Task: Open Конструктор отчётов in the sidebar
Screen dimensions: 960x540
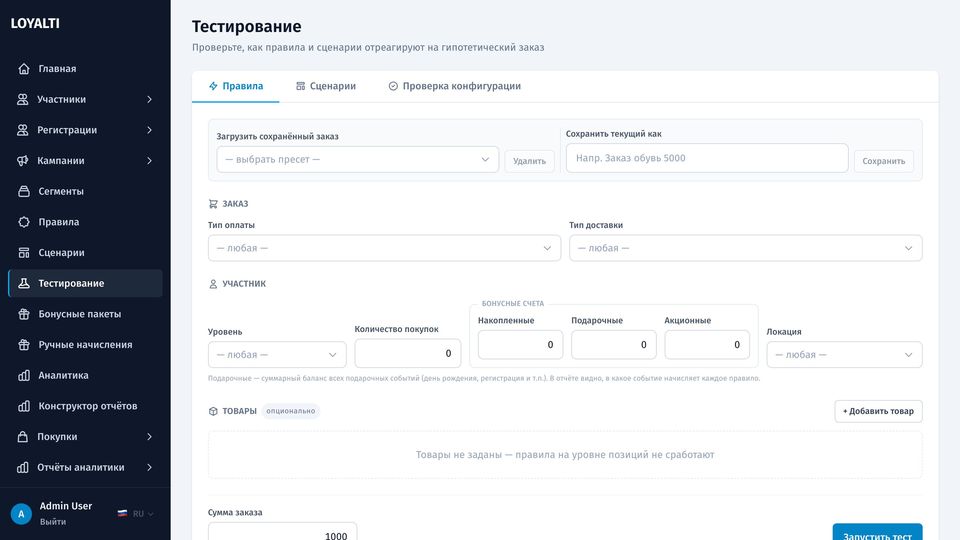Action: coord(85,406)
